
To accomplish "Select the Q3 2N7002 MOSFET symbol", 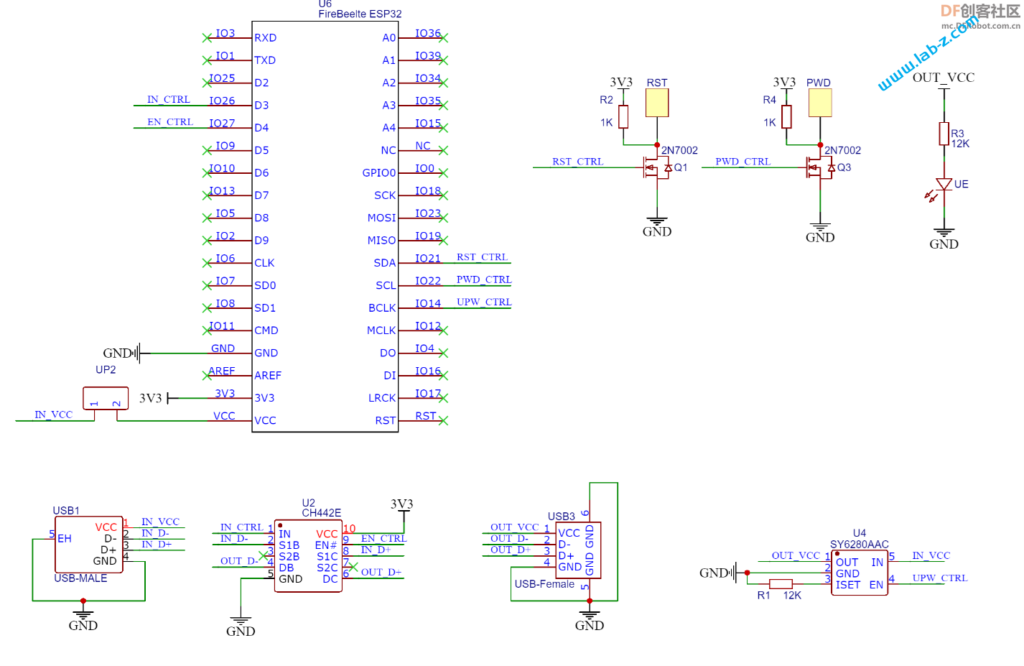I will coord(820,168).
